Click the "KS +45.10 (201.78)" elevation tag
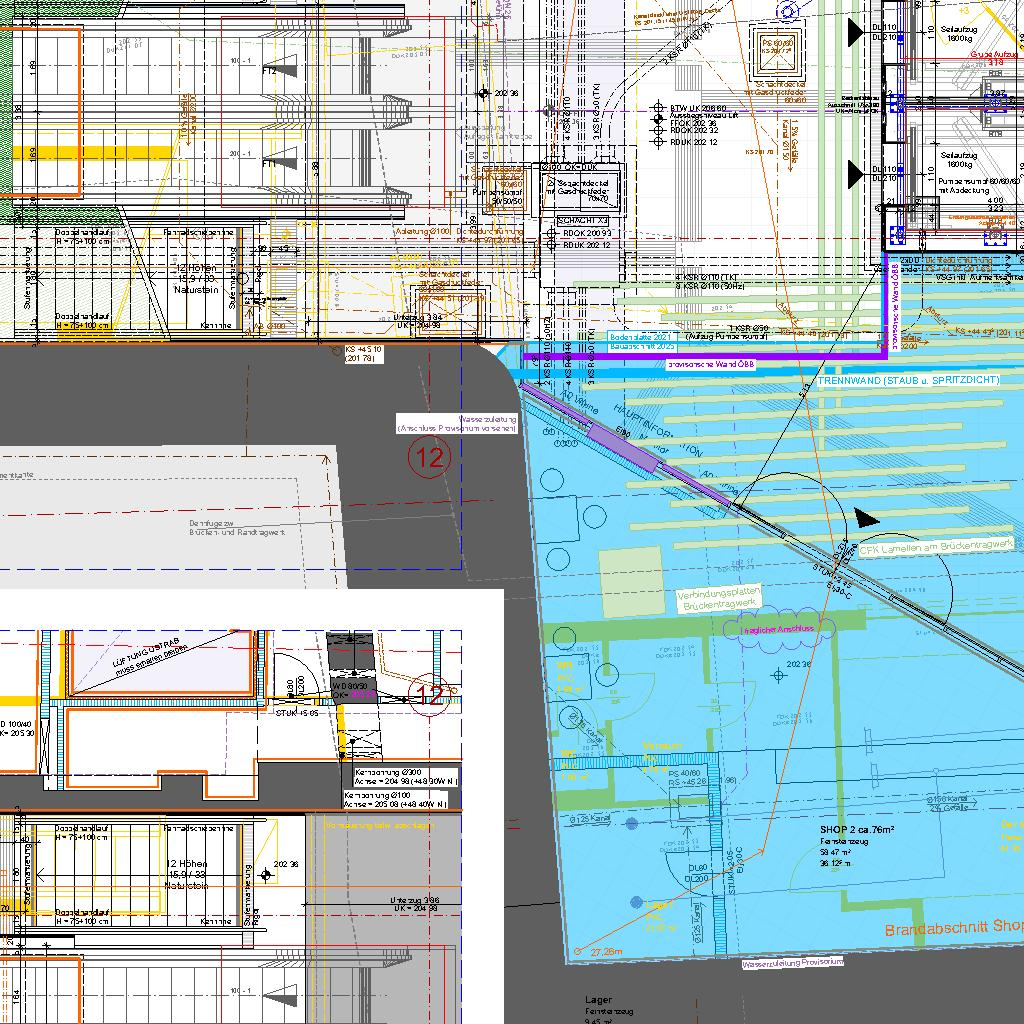The height and width of the screenshot is (1024, 1024). pyautogui.click(x=364, y=354)
